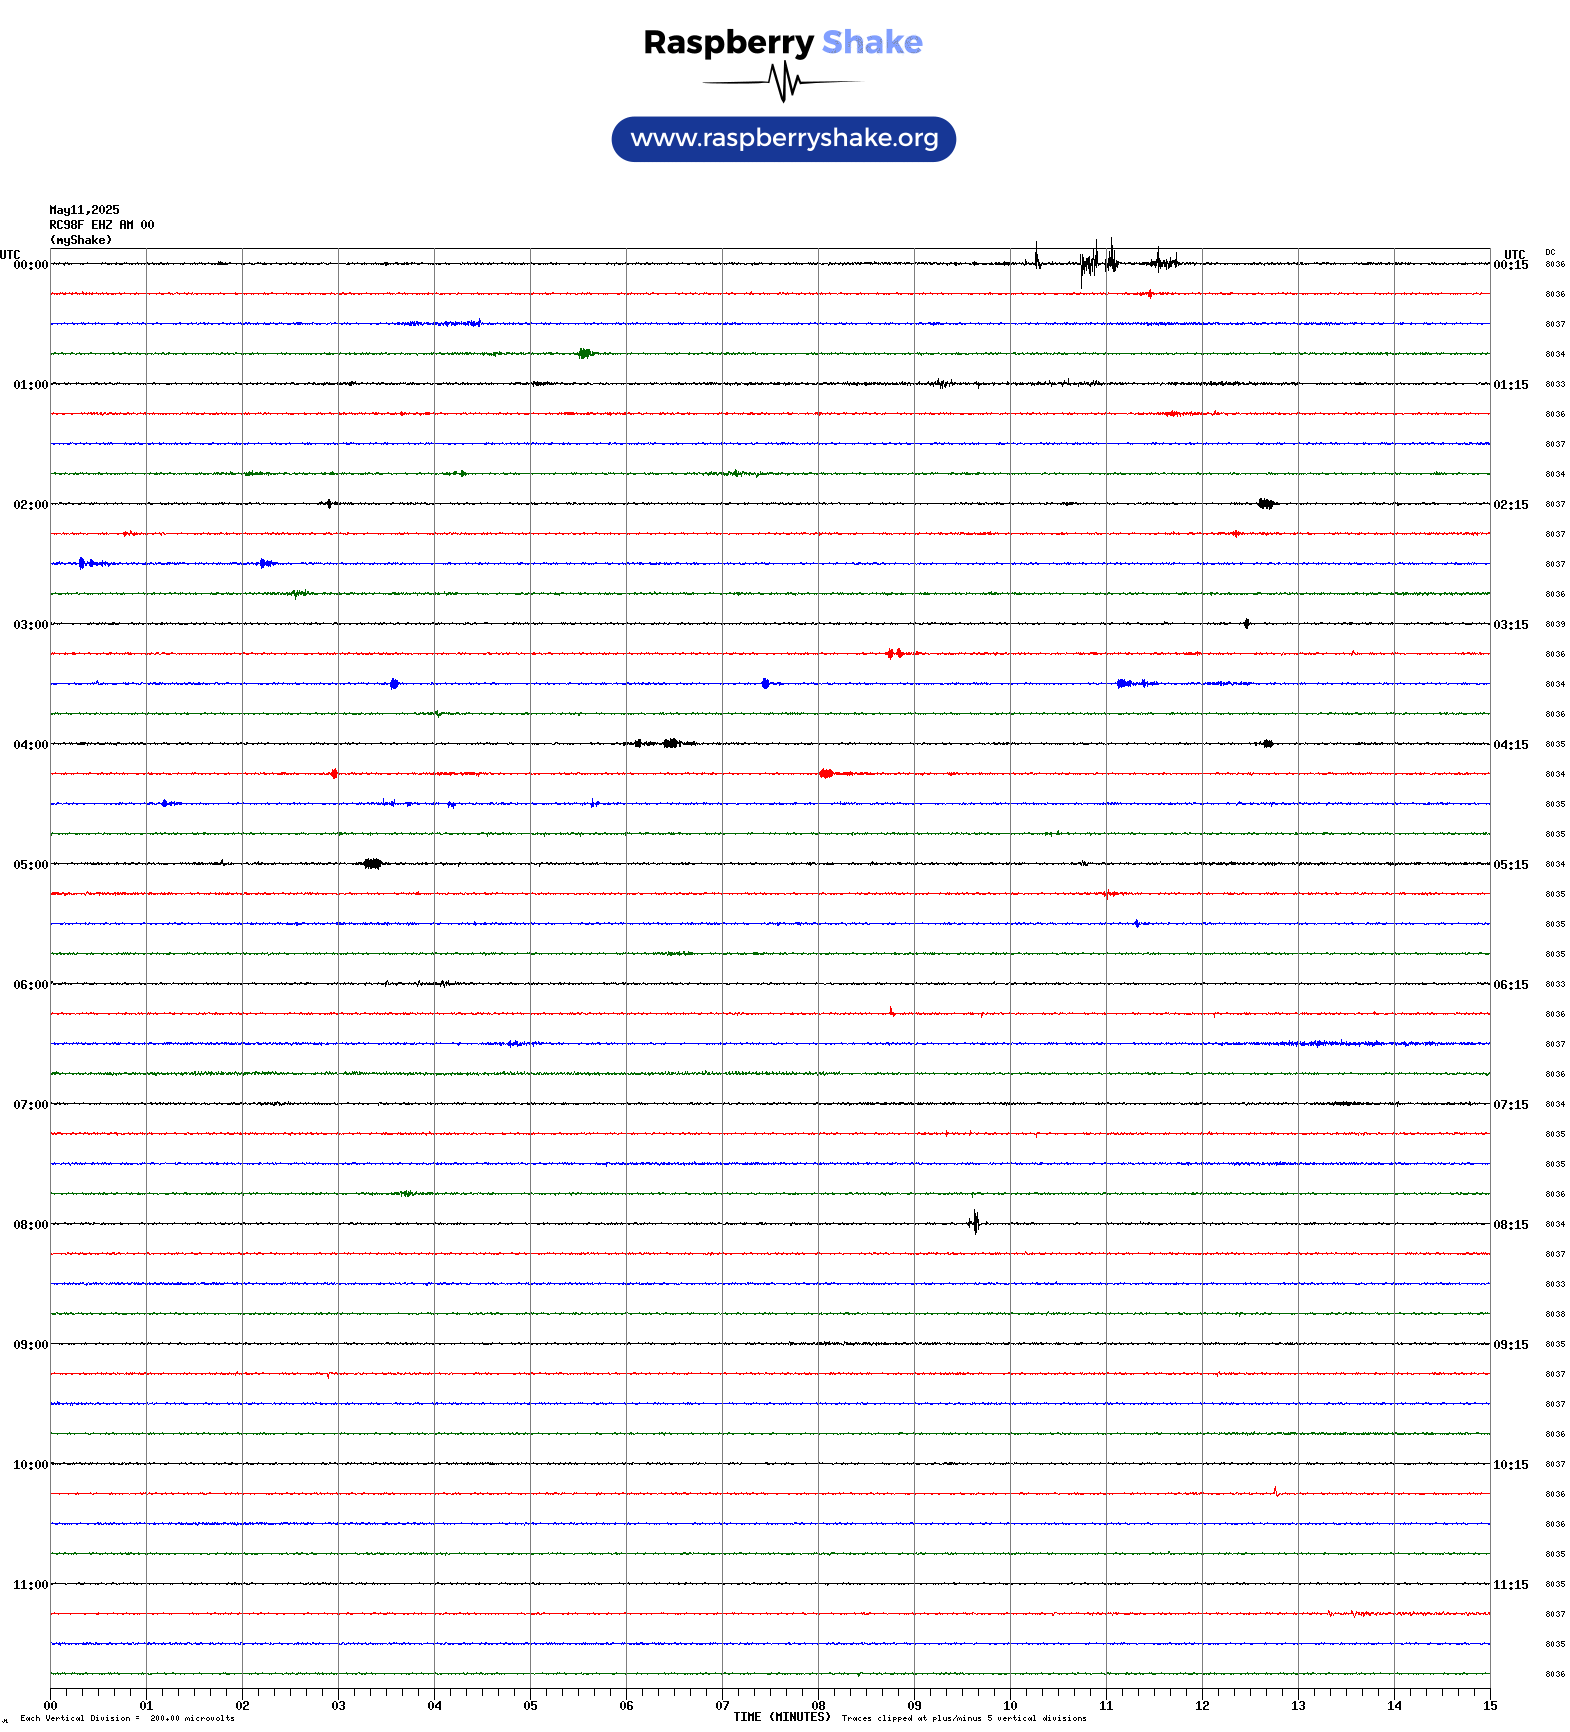Viewport: 1570px width, 1732px height.
Task: Click the 01:00 hour label on left axis
Action: (30, 385)
